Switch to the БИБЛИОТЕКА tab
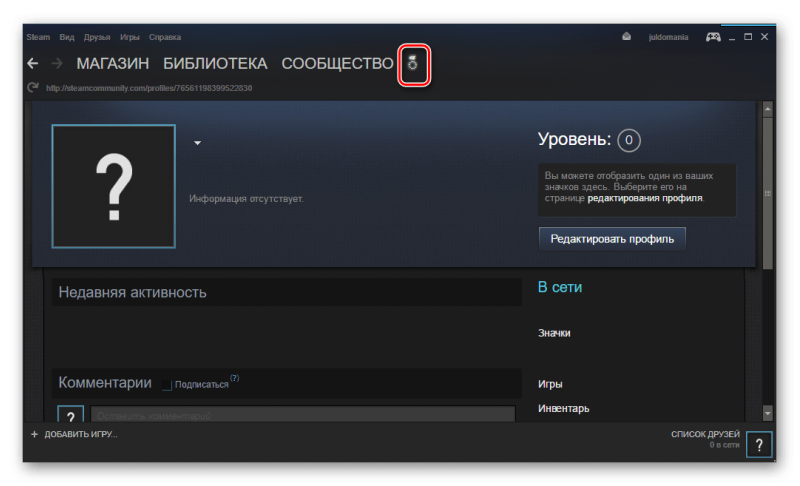The height and width of the screenshot is (486, 800). pos(215,63)
